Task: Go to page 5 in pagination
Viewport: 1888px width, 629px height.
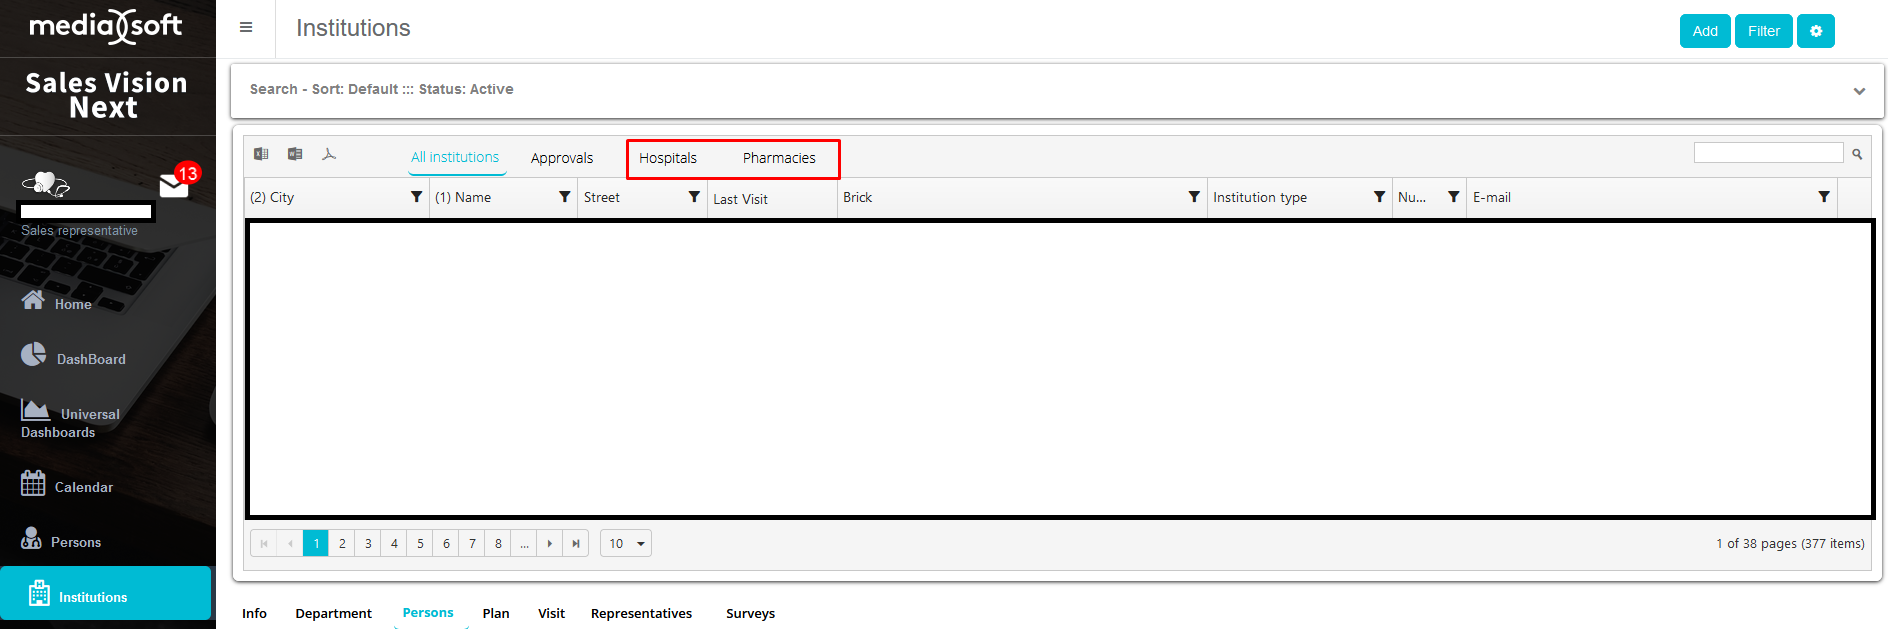Action: (420, 544)
